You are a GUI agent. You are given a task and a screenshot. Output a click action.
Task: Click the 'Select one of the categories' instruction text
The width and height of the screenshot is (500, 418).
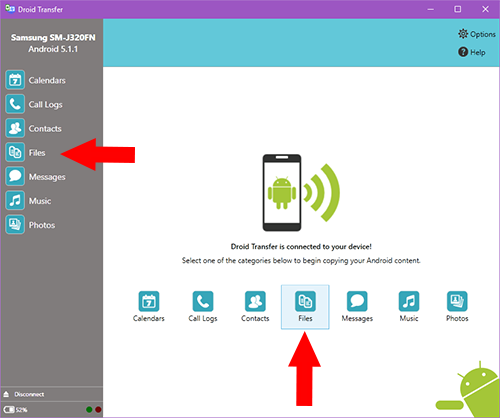coord(301,261)
